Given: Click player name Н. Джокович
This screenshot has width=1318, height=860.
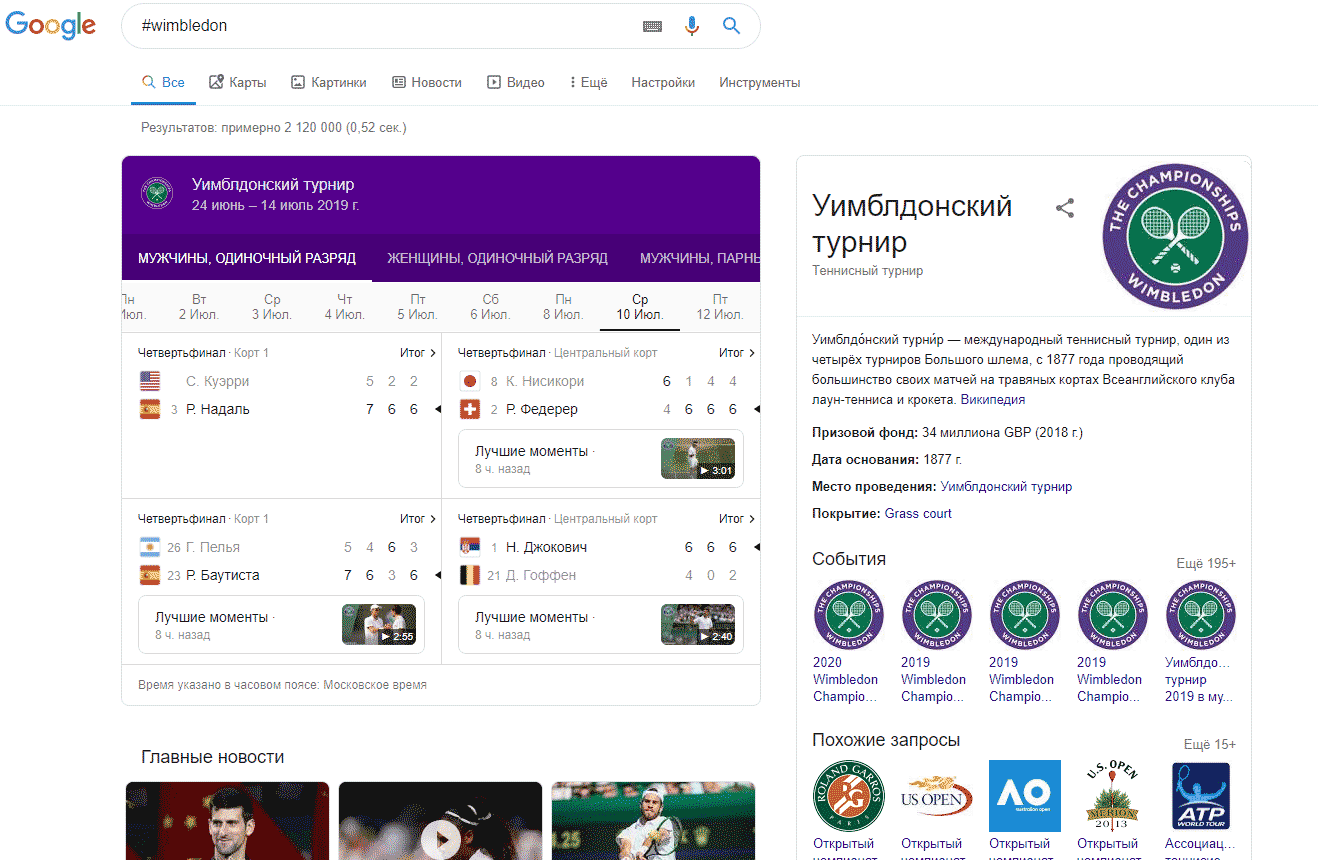Looking at the screenshot, I should (546, 547).
